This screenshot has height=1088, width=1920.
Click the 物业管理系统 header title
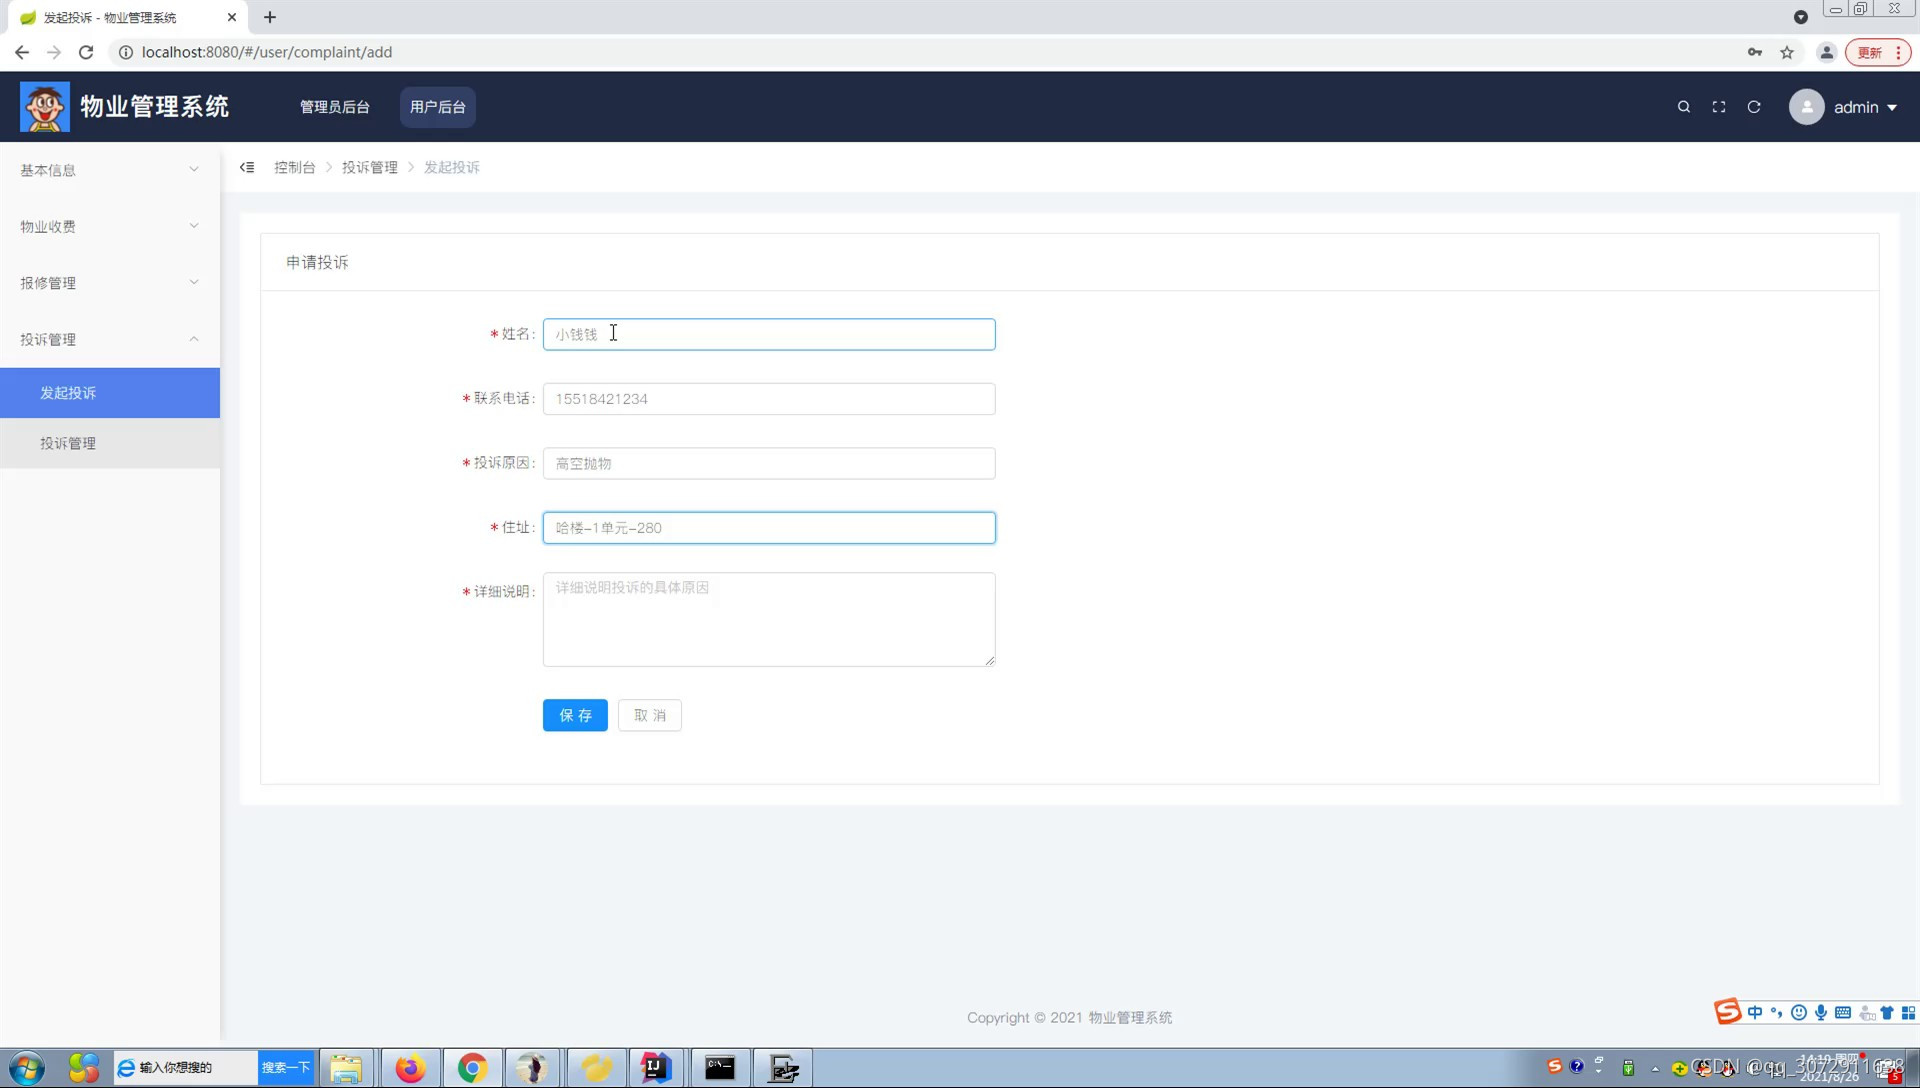(155, 107)
